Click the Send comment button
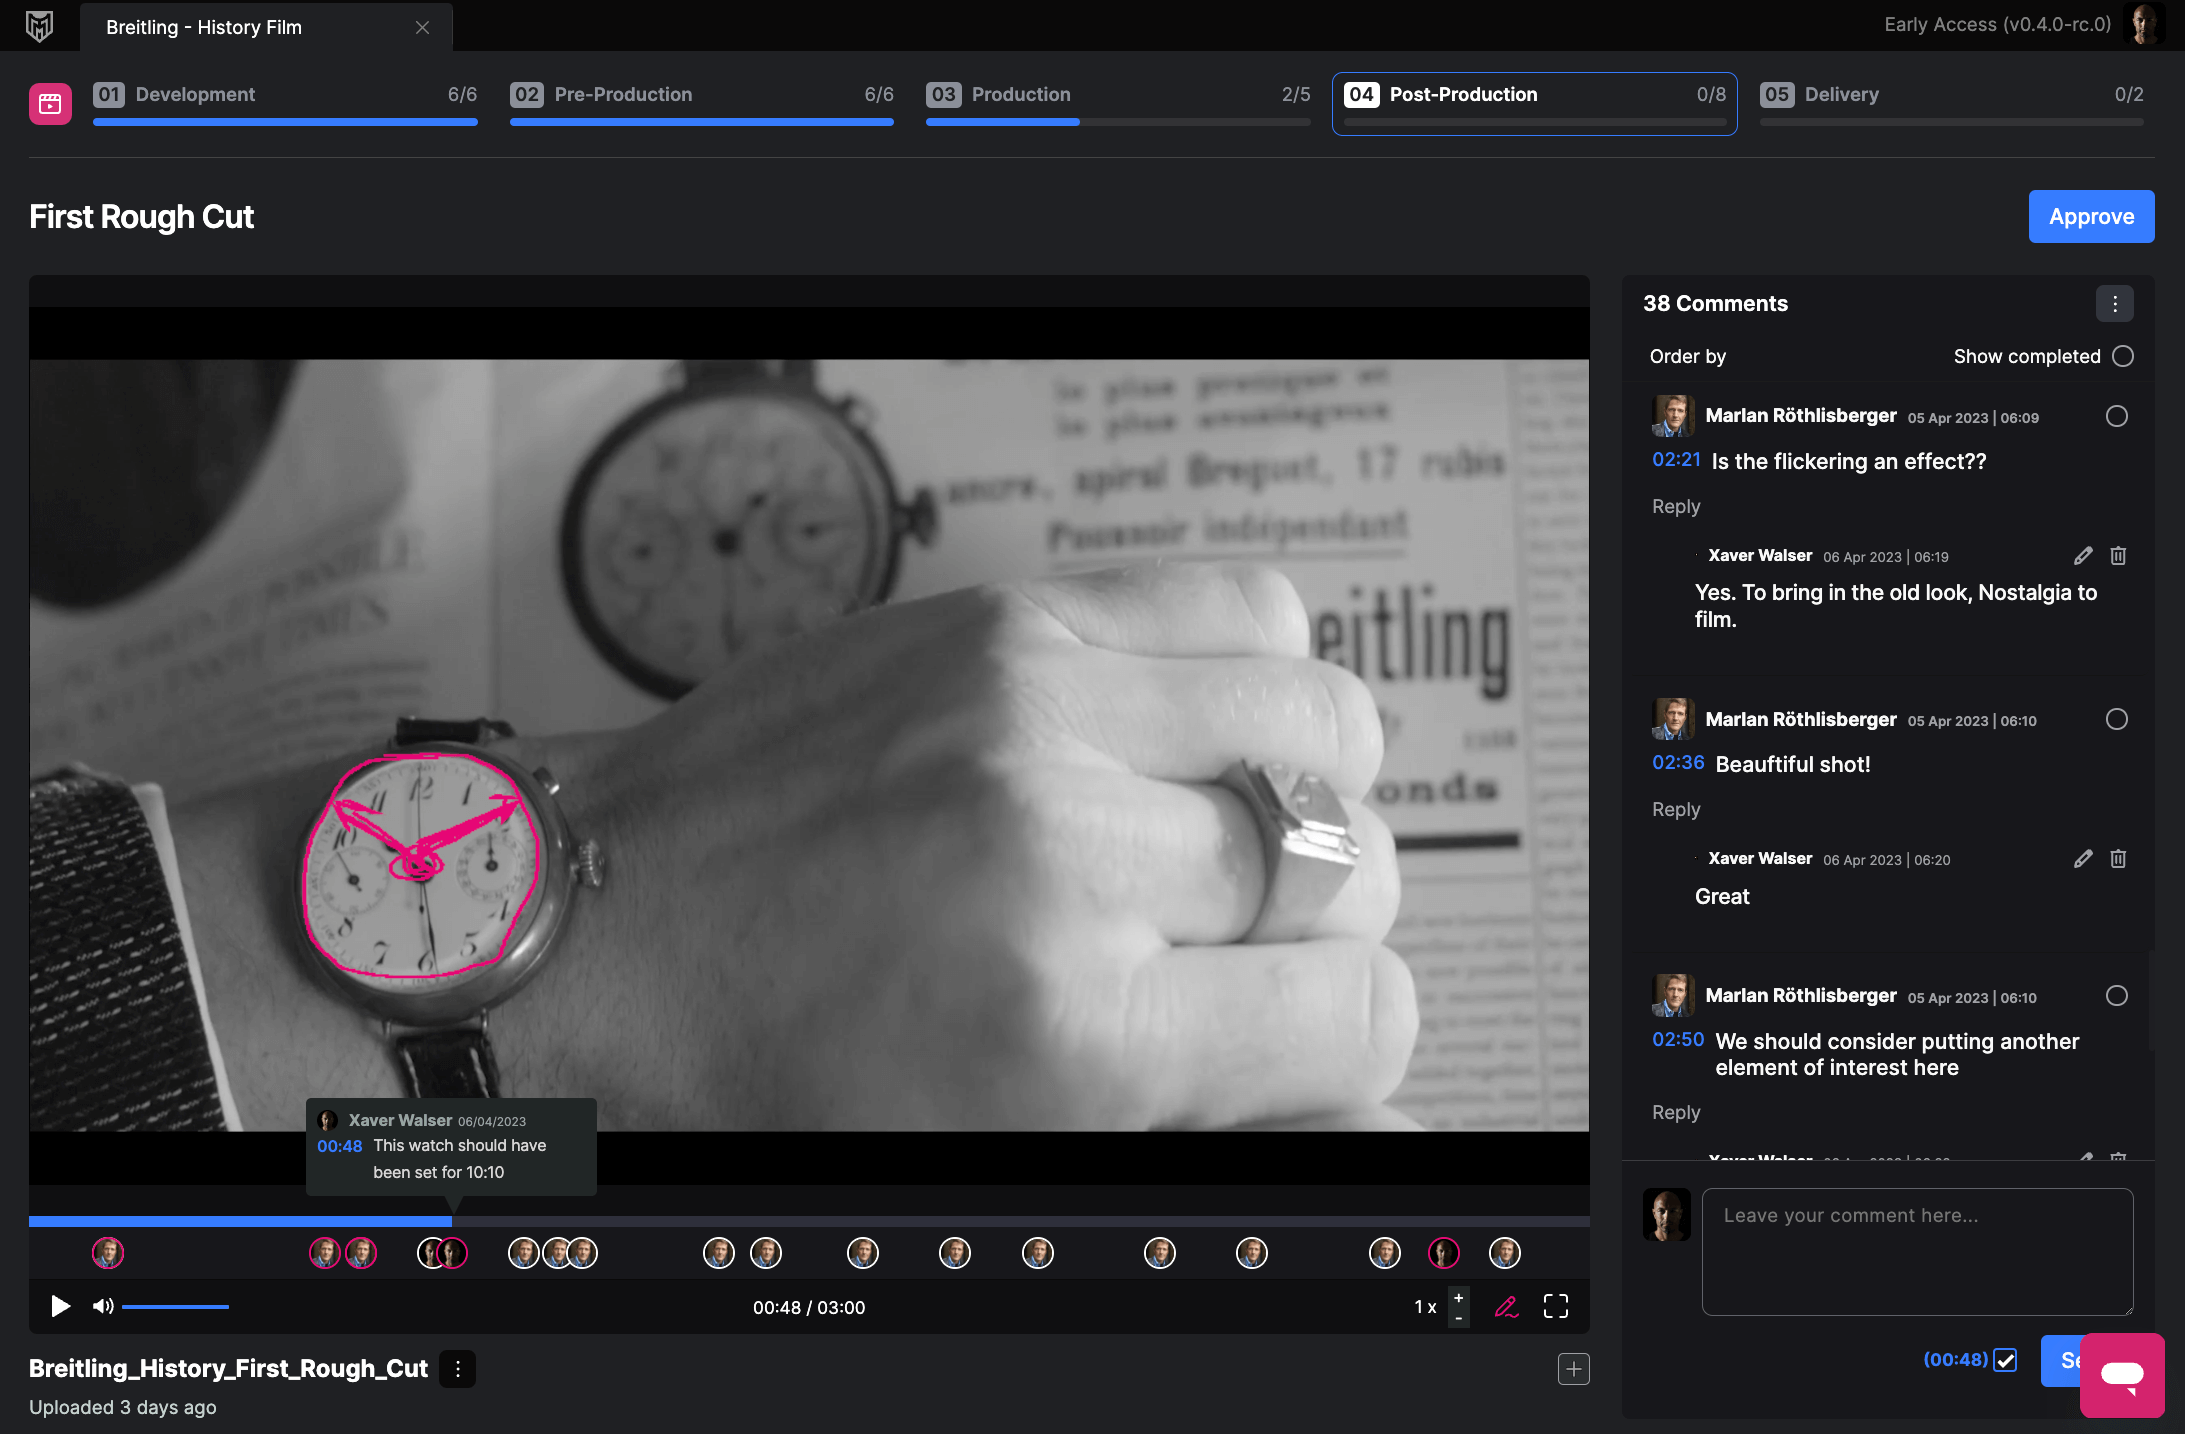 tap(2061, 1360)
